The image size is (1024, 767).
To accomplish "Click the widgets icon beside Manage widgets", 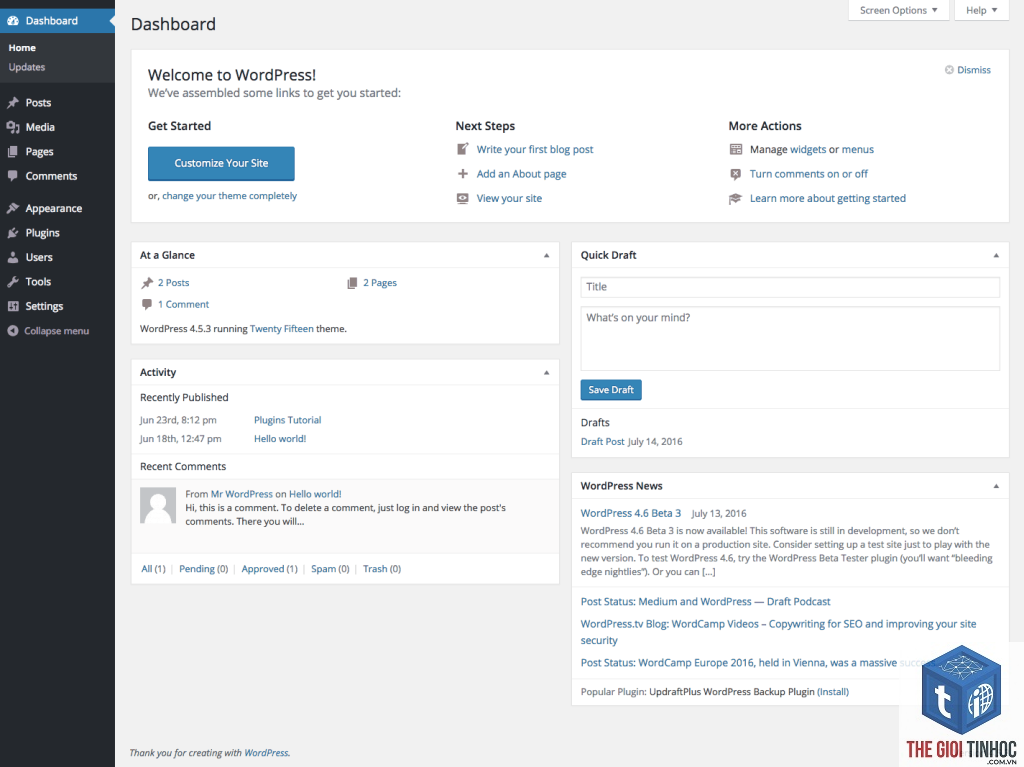I will pyautogui.click(x=735, y=149).
